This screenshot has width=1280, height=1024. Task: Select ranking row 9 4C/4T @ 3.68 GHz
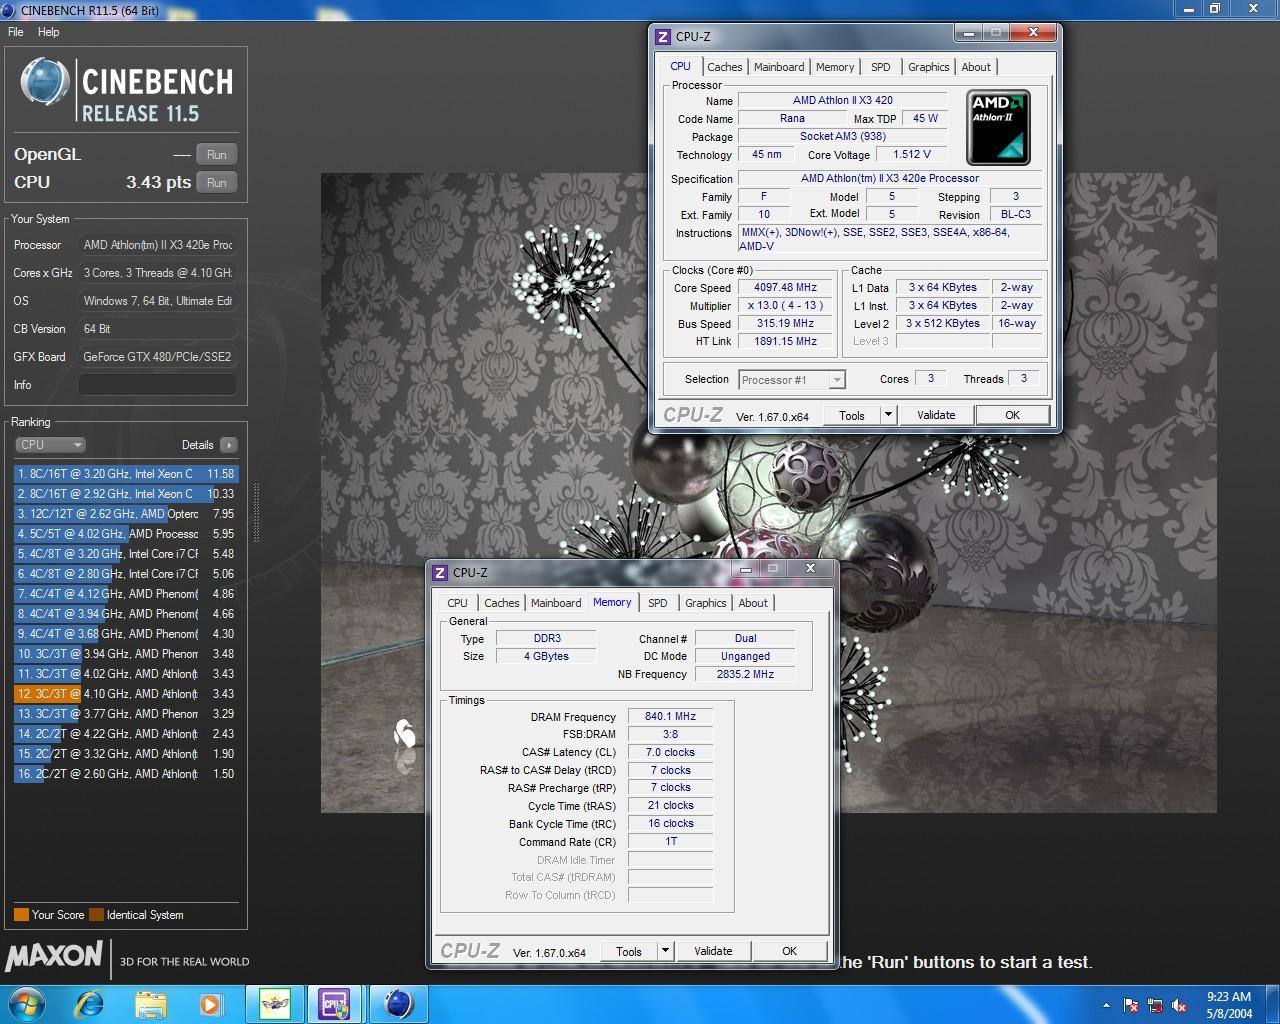tap(126, 634)
